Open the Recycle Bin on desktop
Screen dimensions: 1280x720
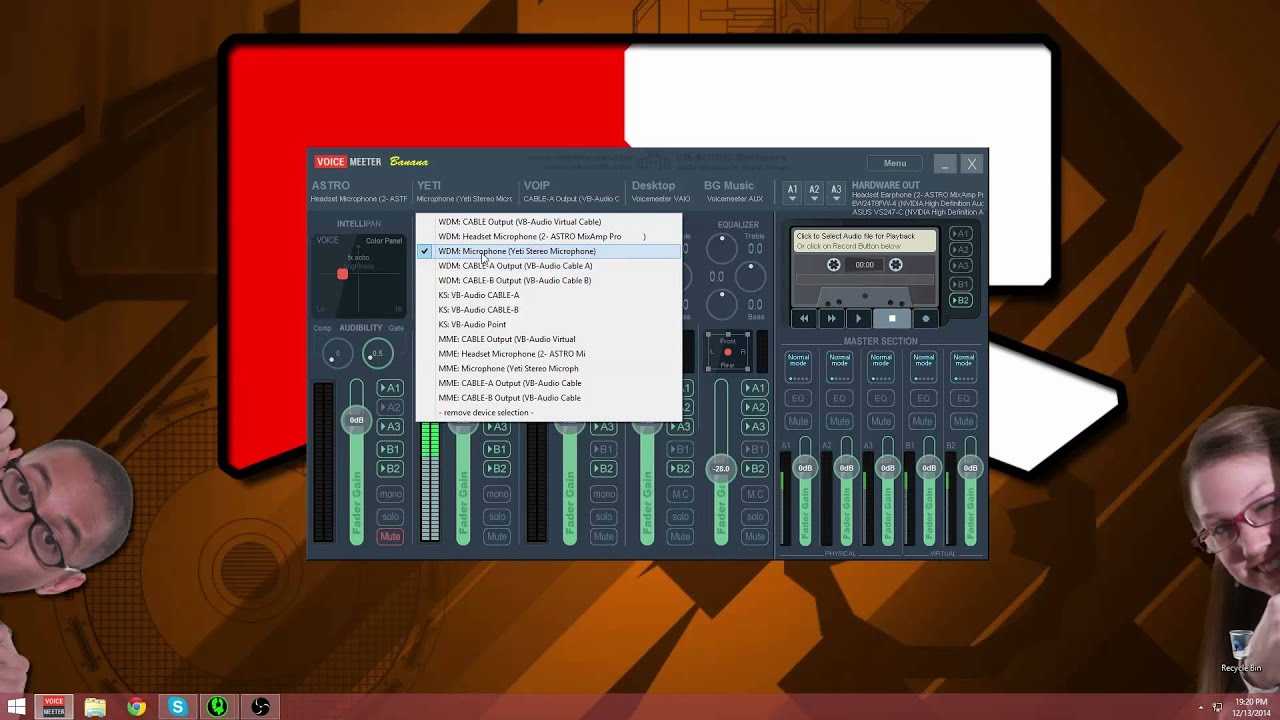coord(1241,652)
